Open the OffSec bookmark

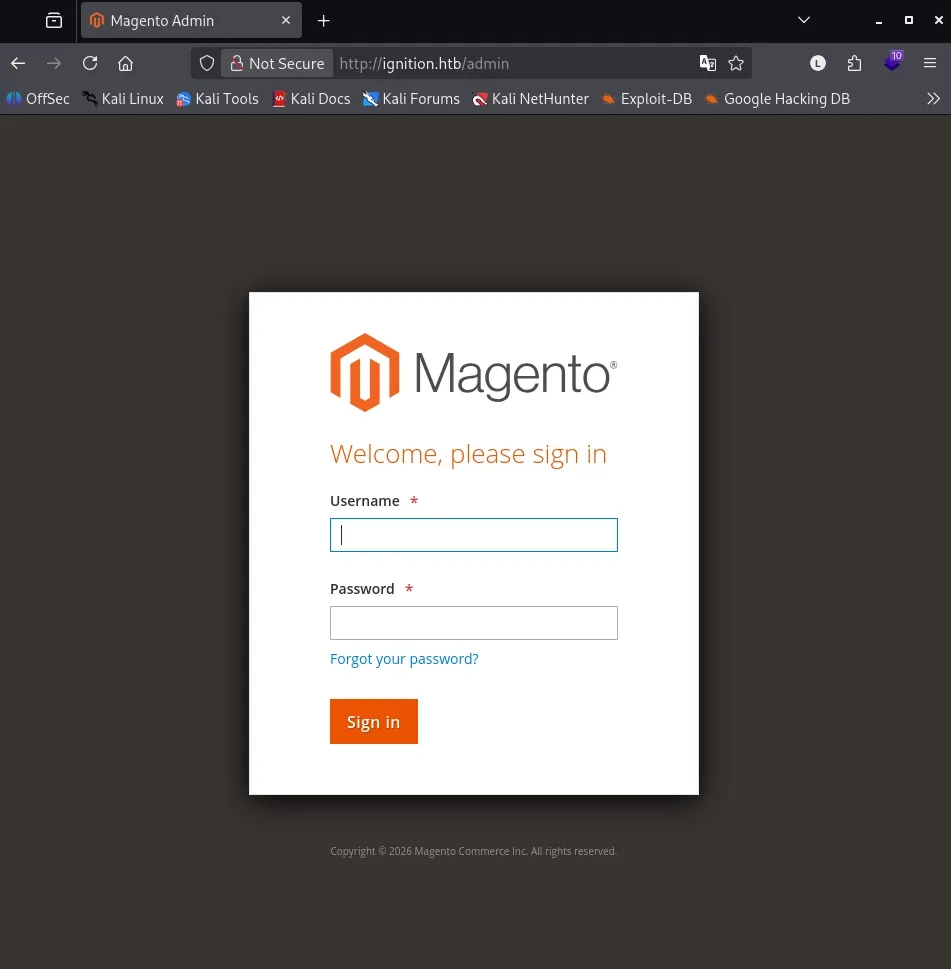(38, 99)
